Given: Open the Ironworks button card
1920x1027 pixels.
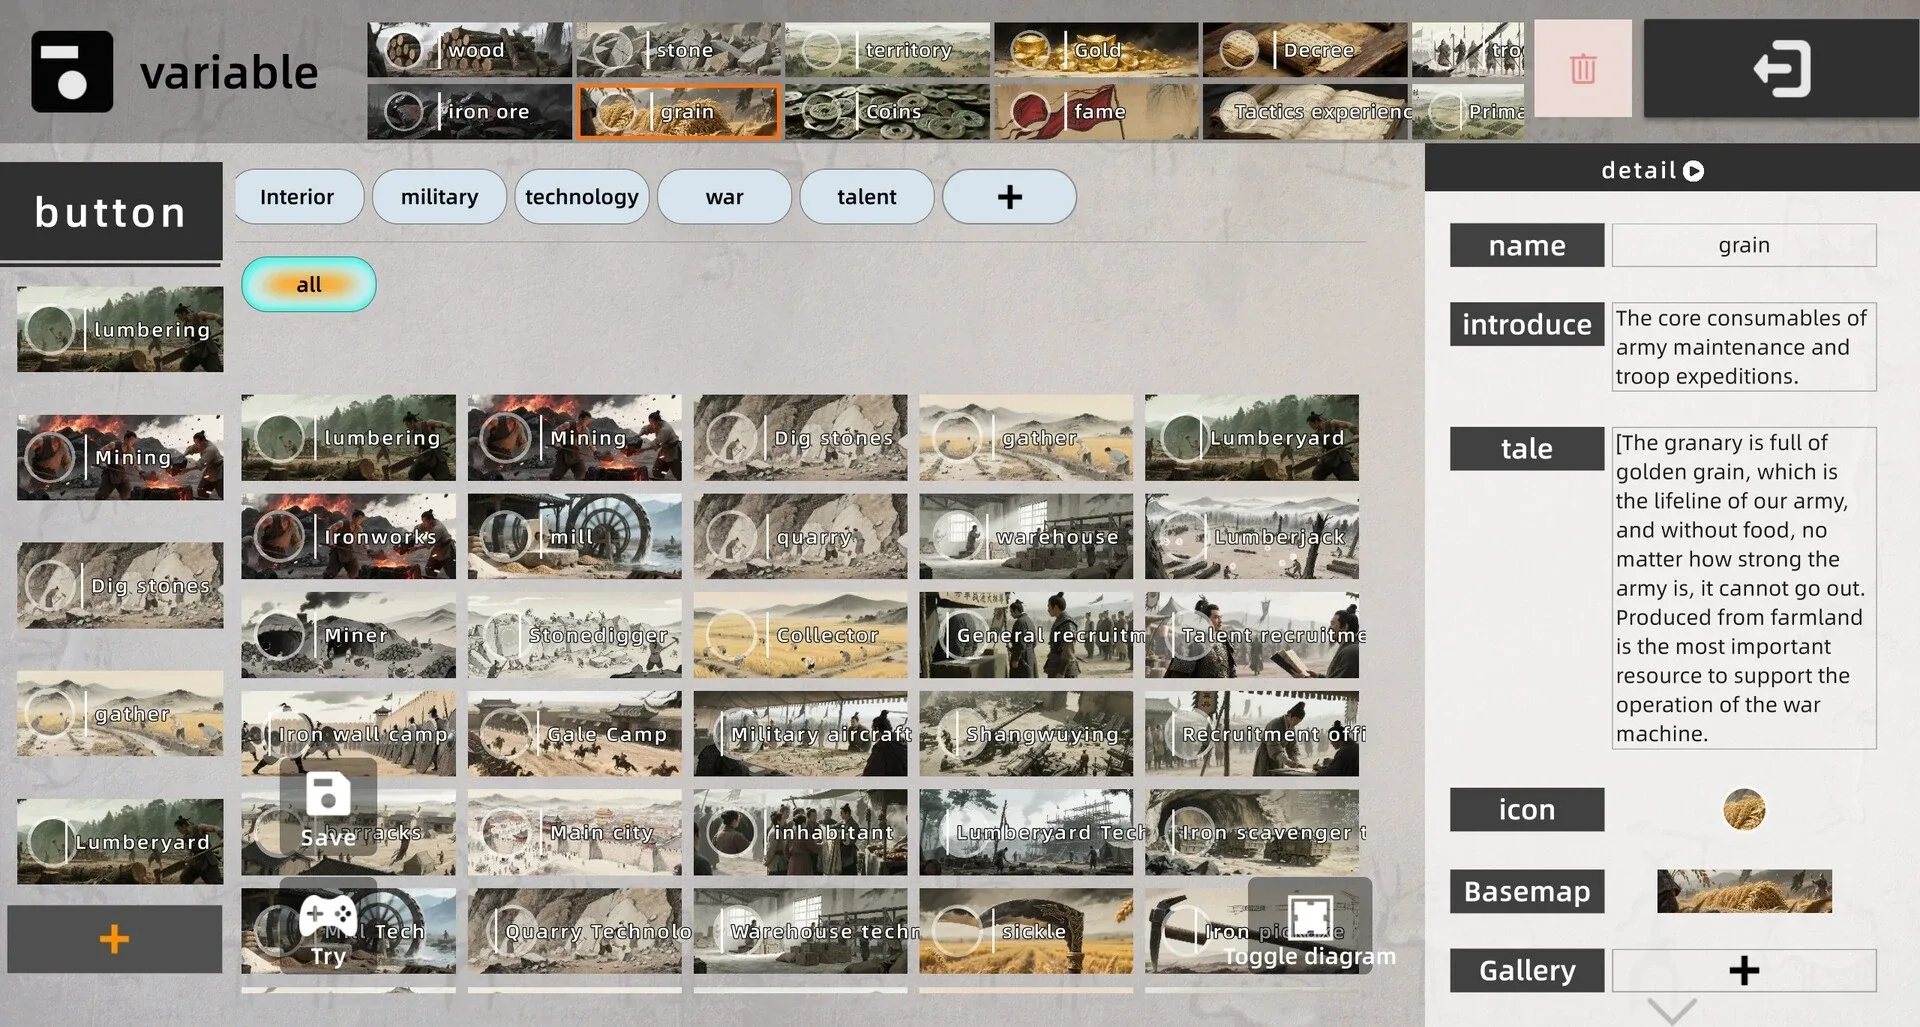Looking at the screenshot, I should point(348,537).
